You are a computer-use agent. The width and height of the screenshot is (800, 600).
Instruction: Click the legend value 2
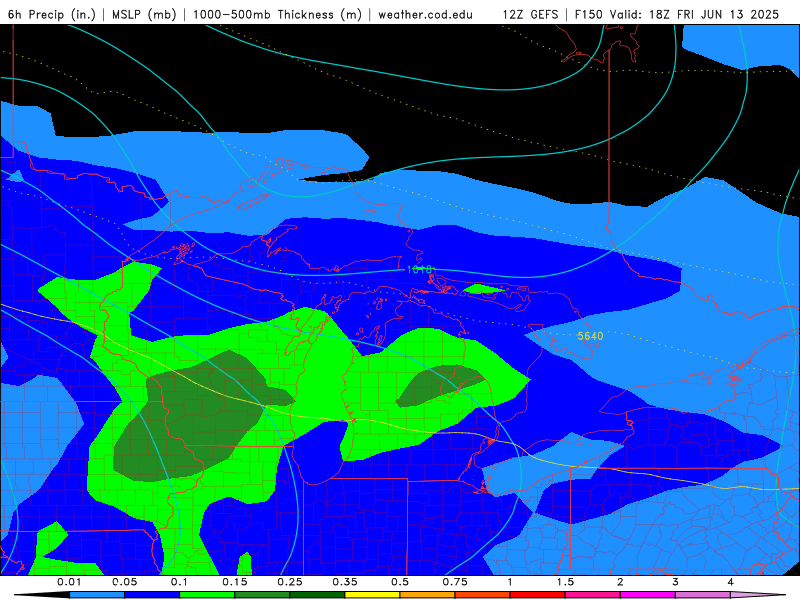coord(620,582)
